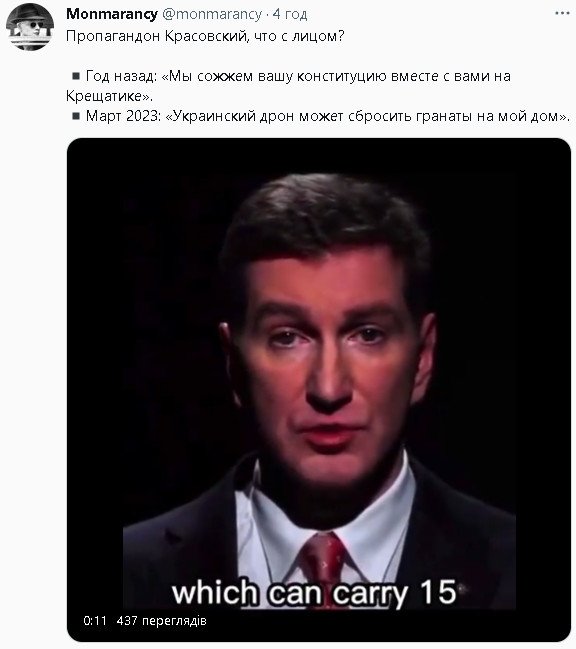Click the tweet line 'Пропагандон Красовский, что с лицом?'
The height and width of the screenshot is (649, 576).
pyautogui.click(x=205, y=36)
